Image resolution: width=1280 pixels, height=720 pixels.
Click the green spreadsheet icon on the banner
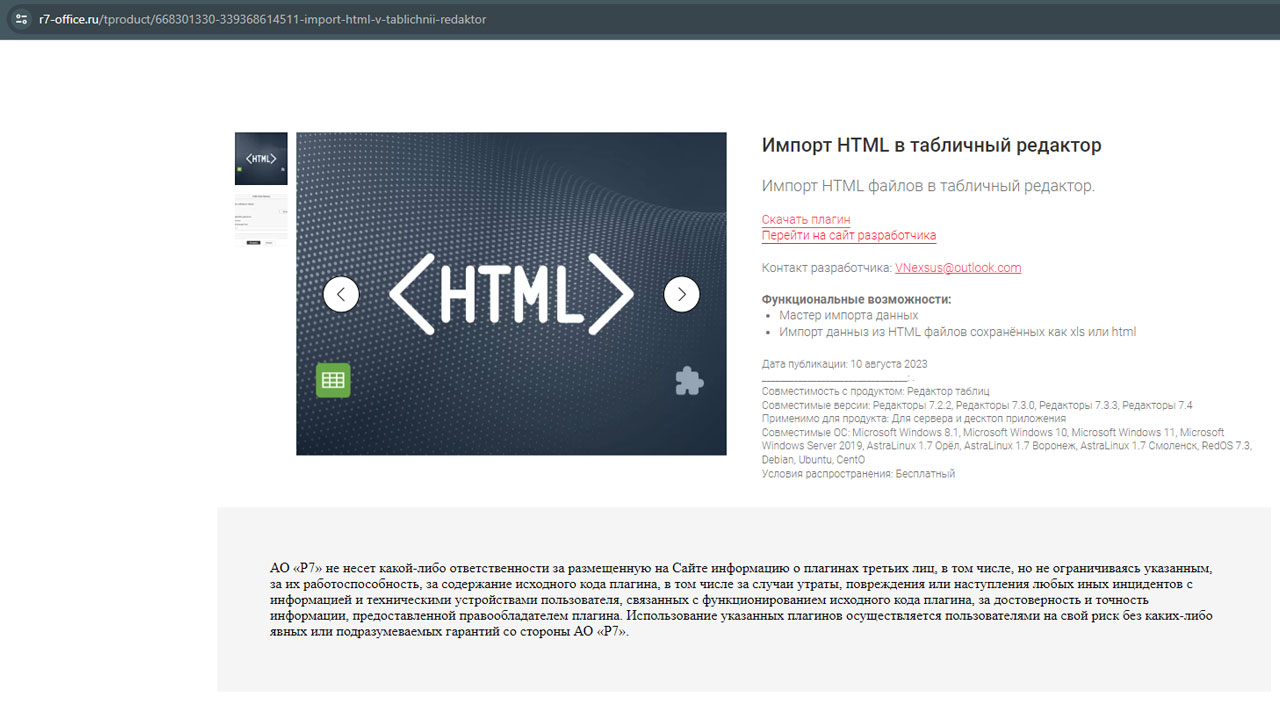pyautogui.click(x=333, y=380)
